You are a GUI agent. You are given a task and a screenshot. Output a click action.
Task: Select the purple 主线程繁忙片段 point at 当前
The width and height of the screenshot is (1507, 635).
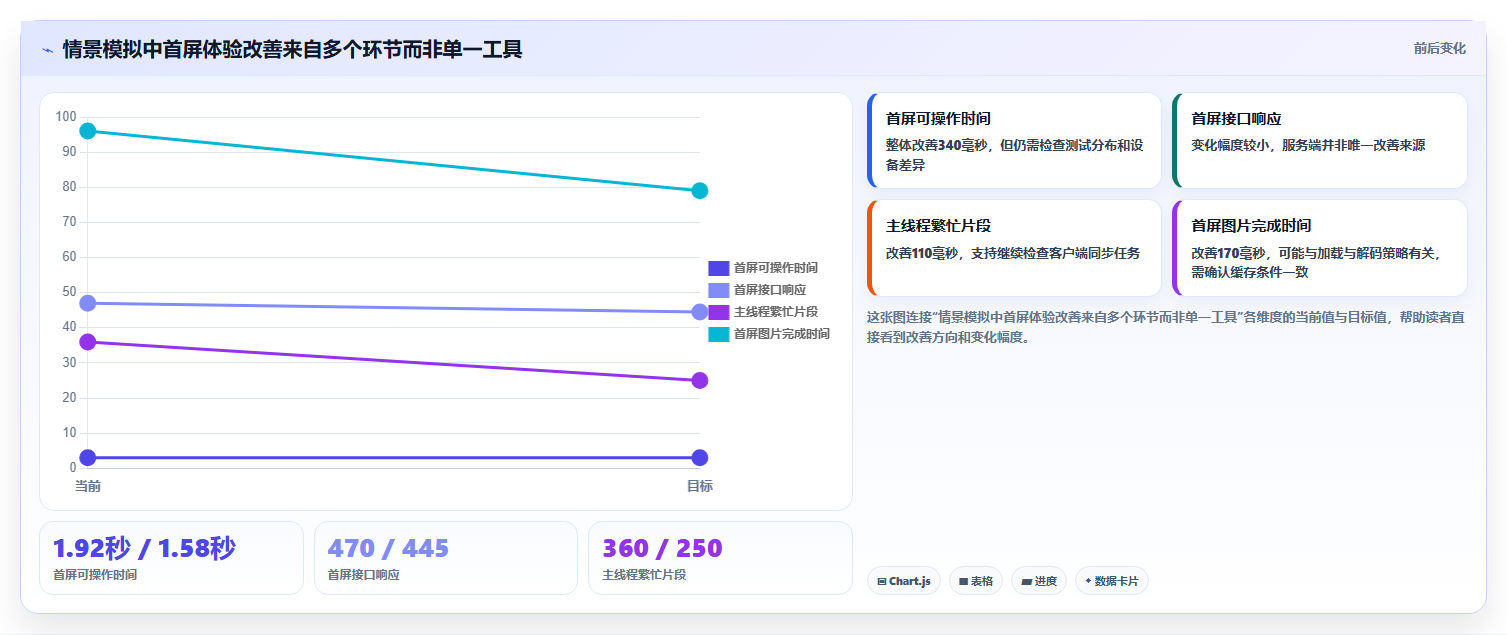(x=88, y=342)
